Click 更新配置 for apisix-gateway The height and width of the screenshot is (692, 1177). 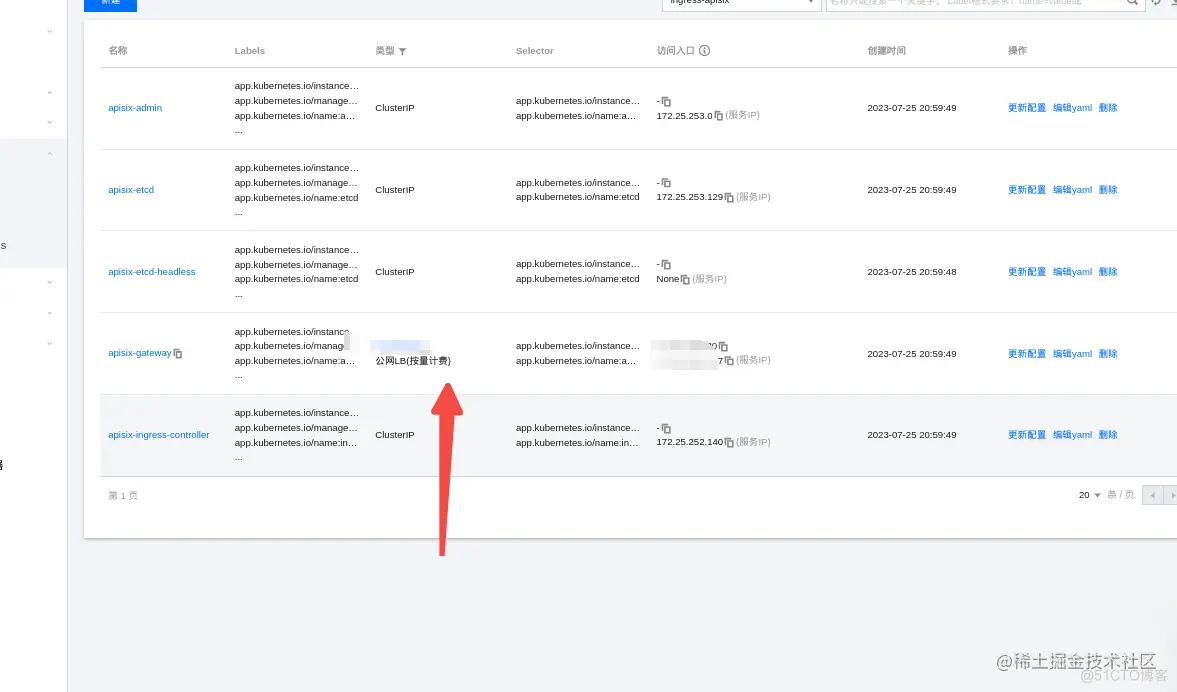point(1026,354)
